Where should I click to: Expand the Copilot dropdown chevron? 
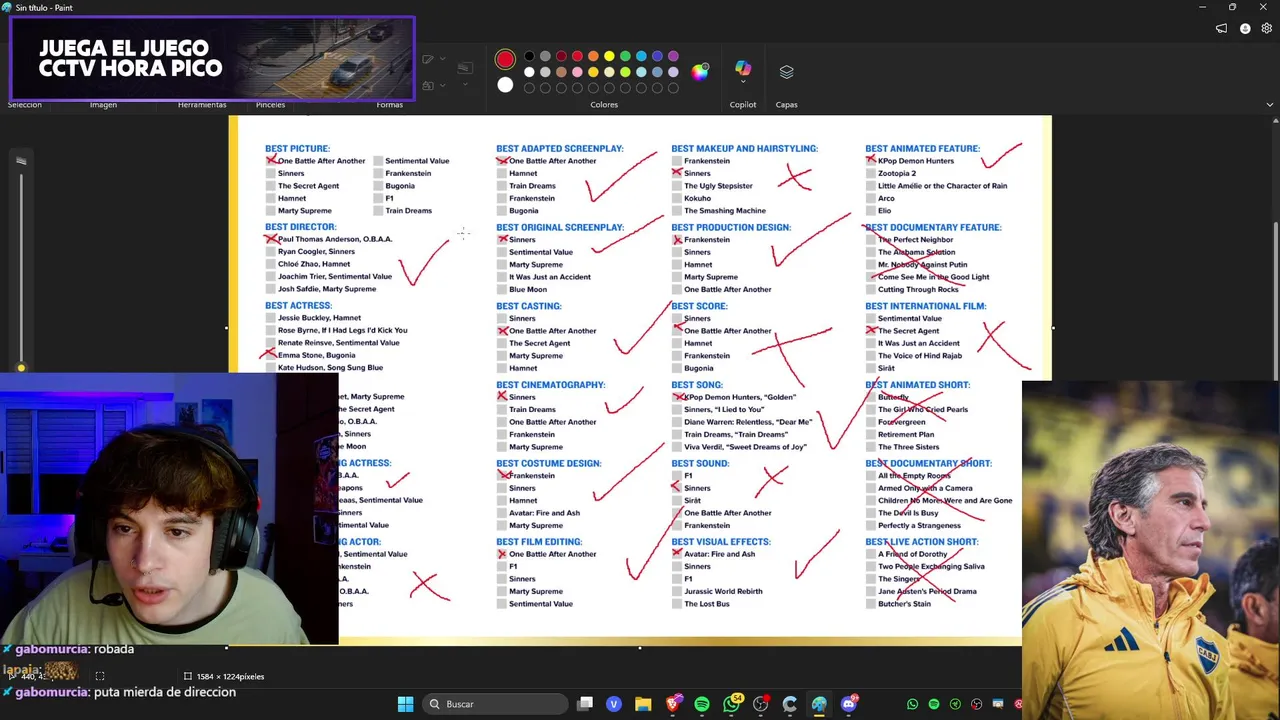tap(743, 82)
